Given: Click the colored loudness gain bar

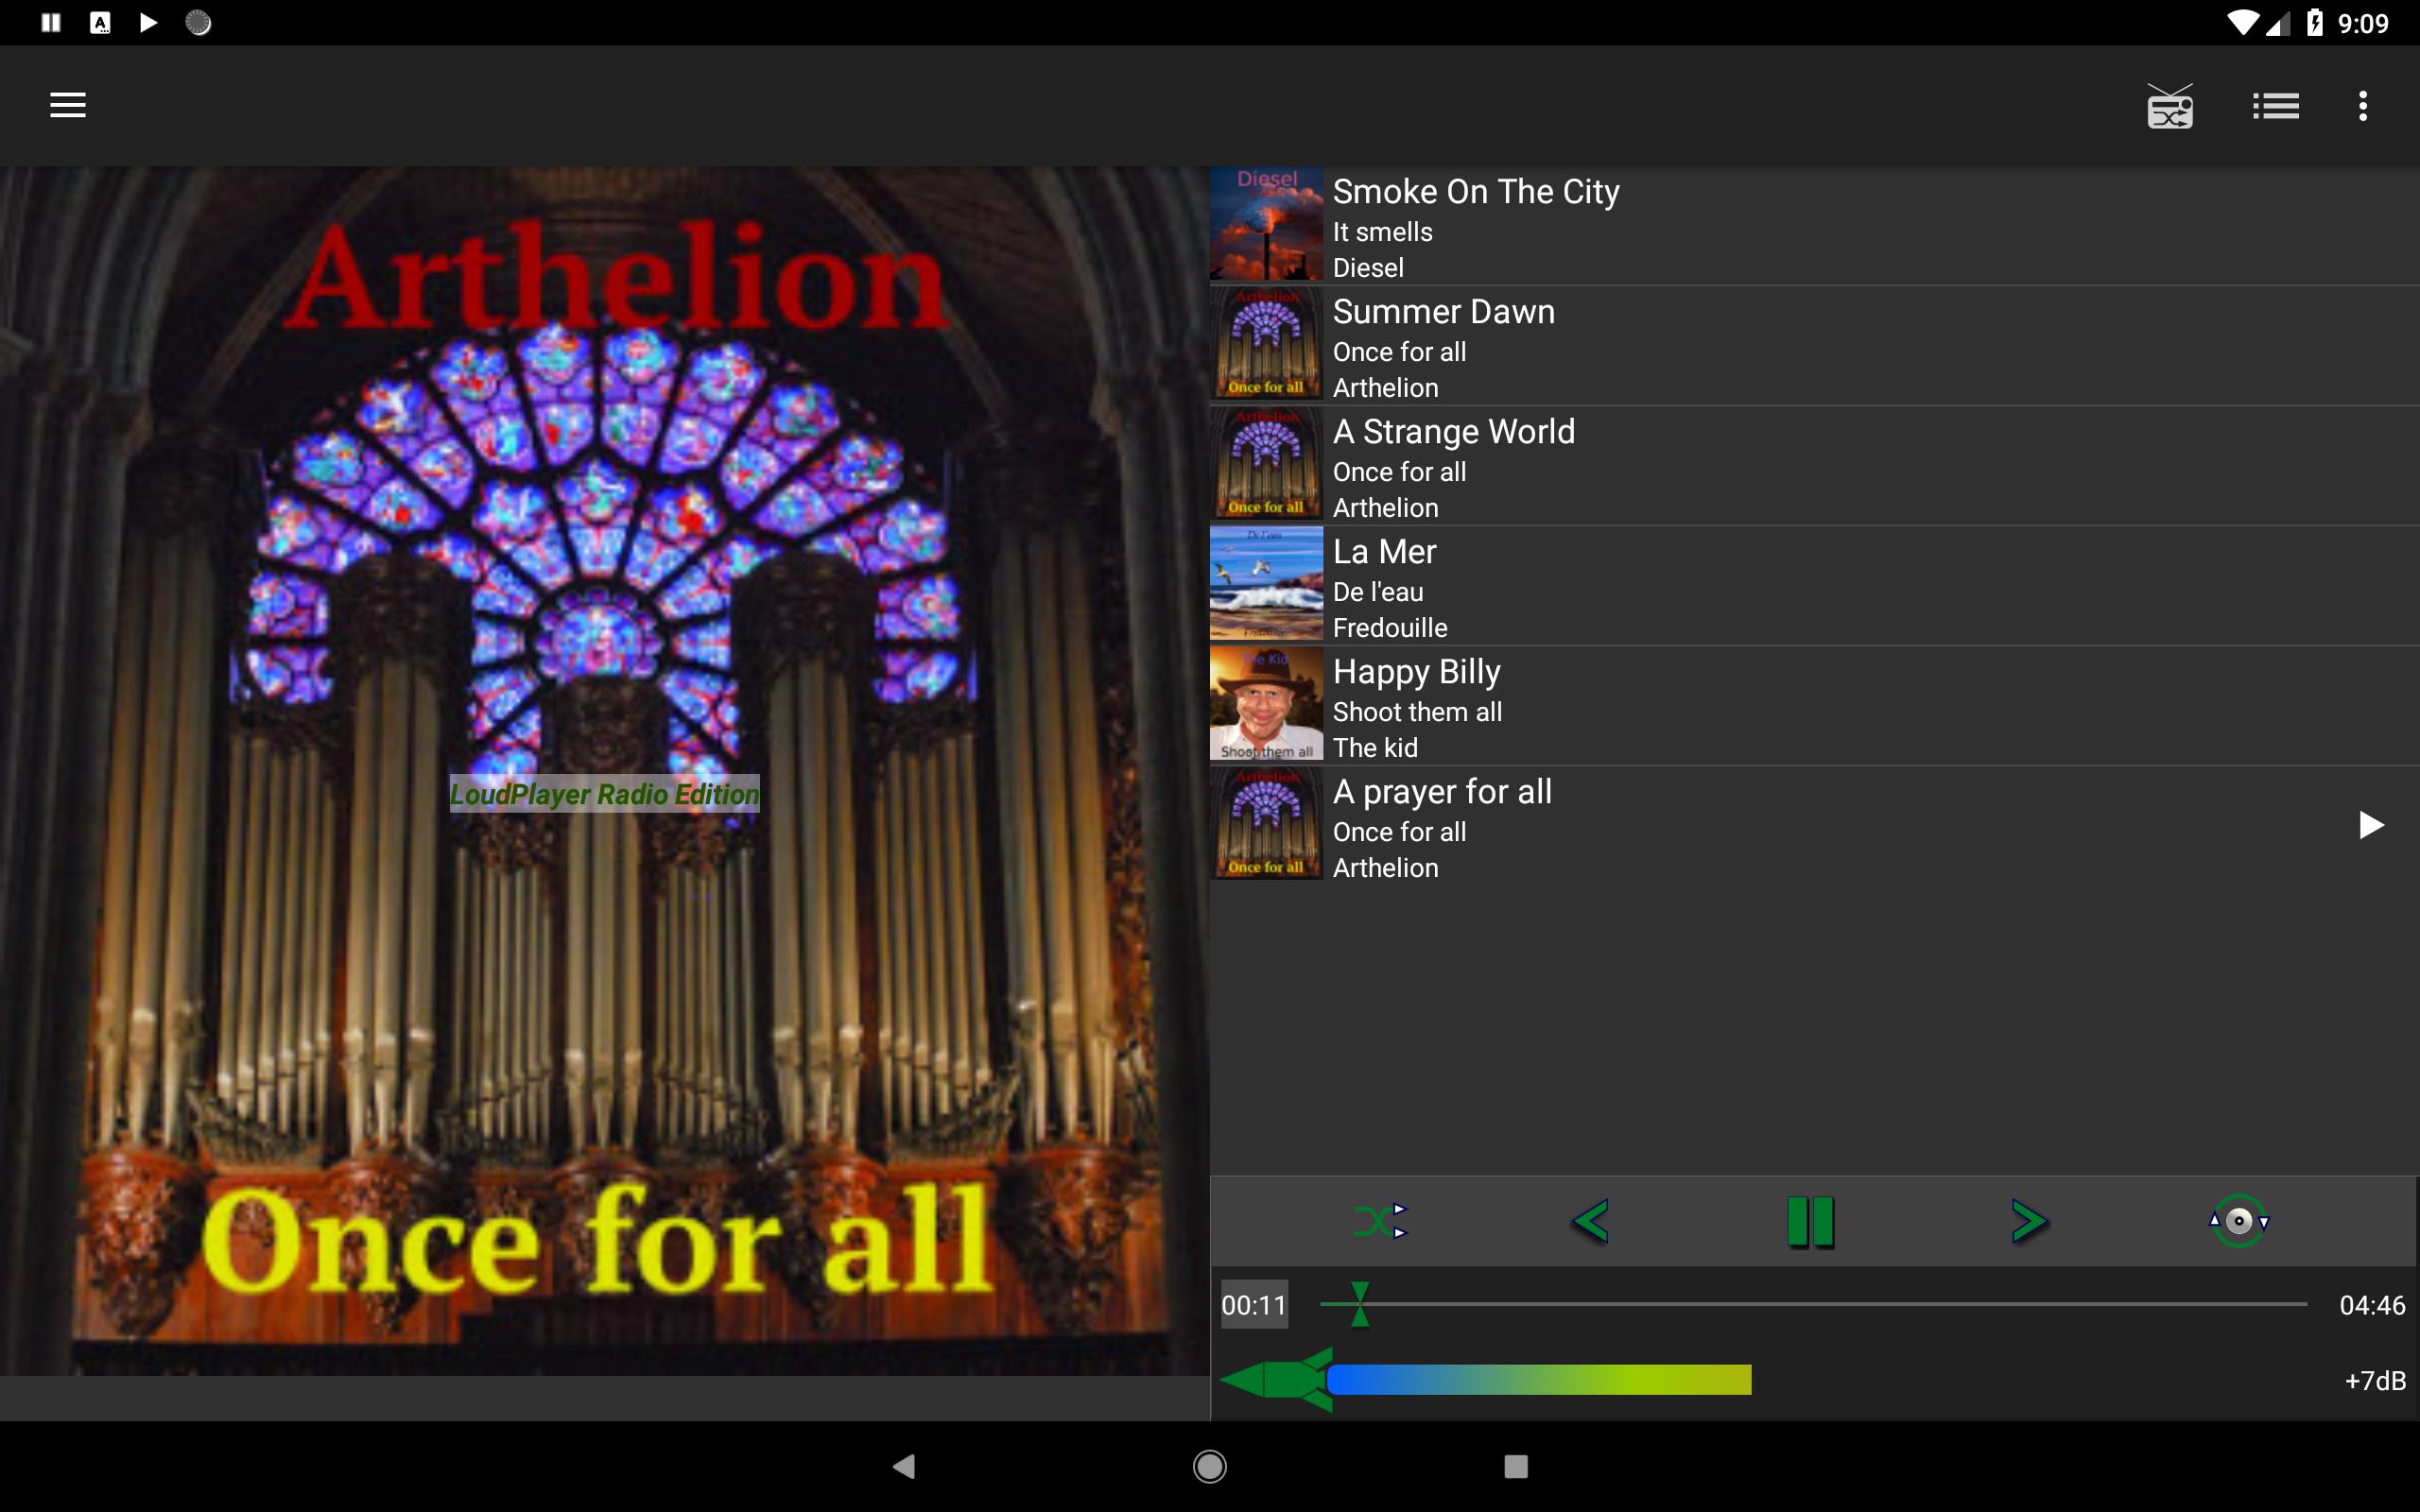Looking at the screenshot, I should point(1539,1380).
